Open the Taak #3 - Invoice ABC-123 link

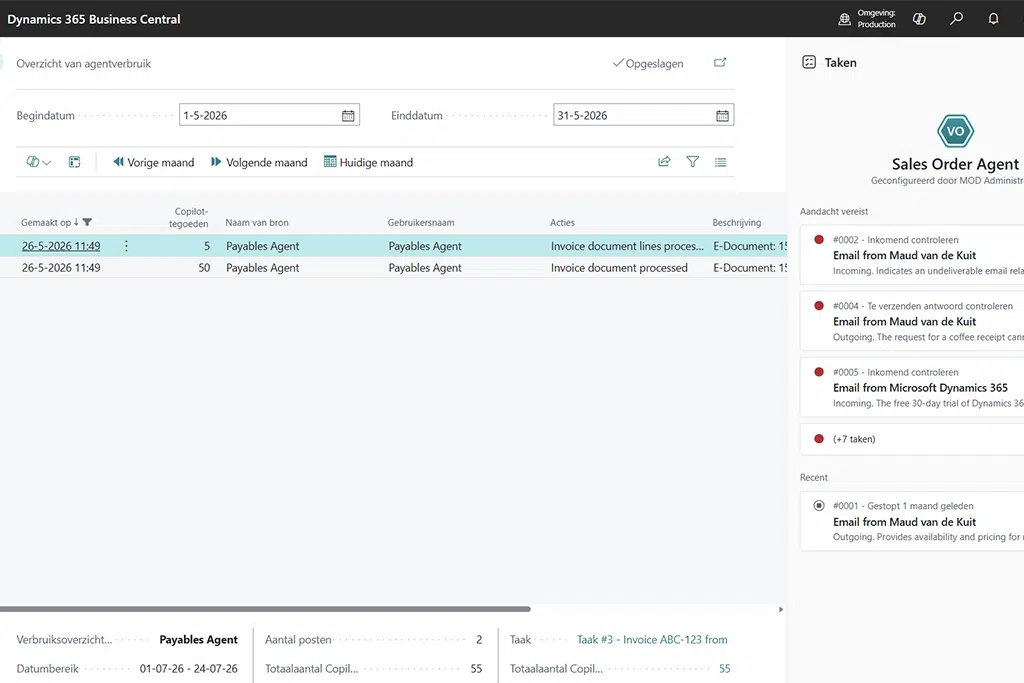(652, 640)
